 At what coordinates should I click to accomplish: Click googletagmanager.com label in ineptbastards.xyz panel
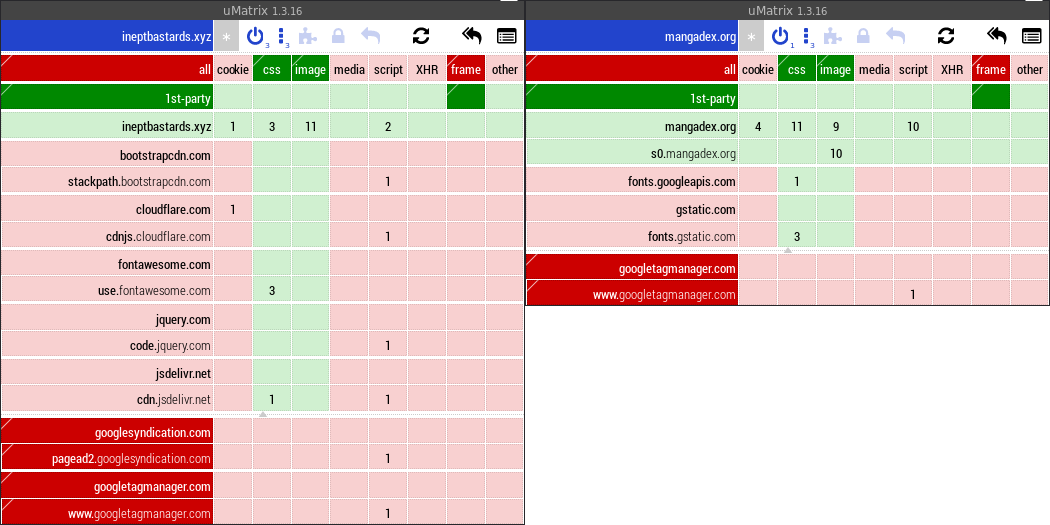107,486
